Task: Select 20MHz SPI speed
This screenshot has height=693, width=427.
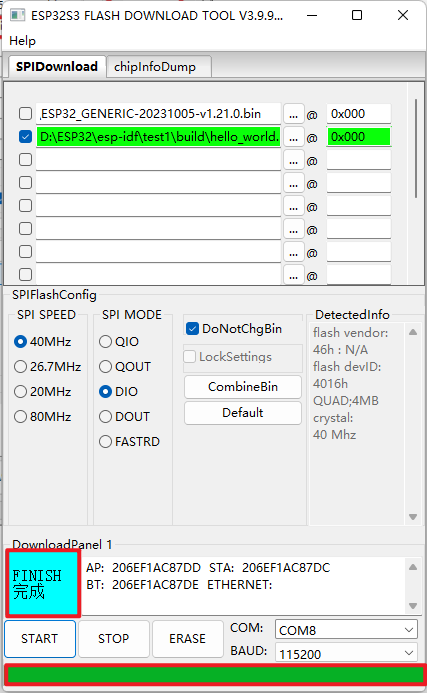Action: [x=43, y=392]
